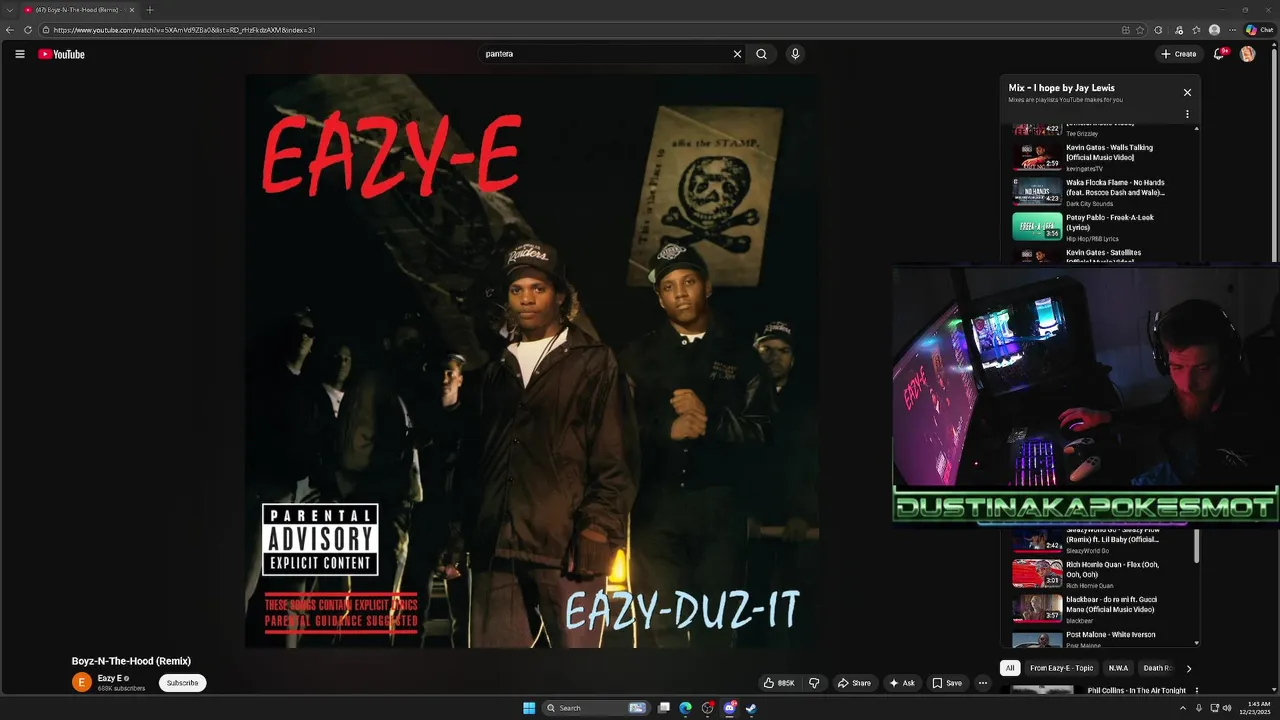
Task: Go back in the browser
Action: [x=10, y=30]
